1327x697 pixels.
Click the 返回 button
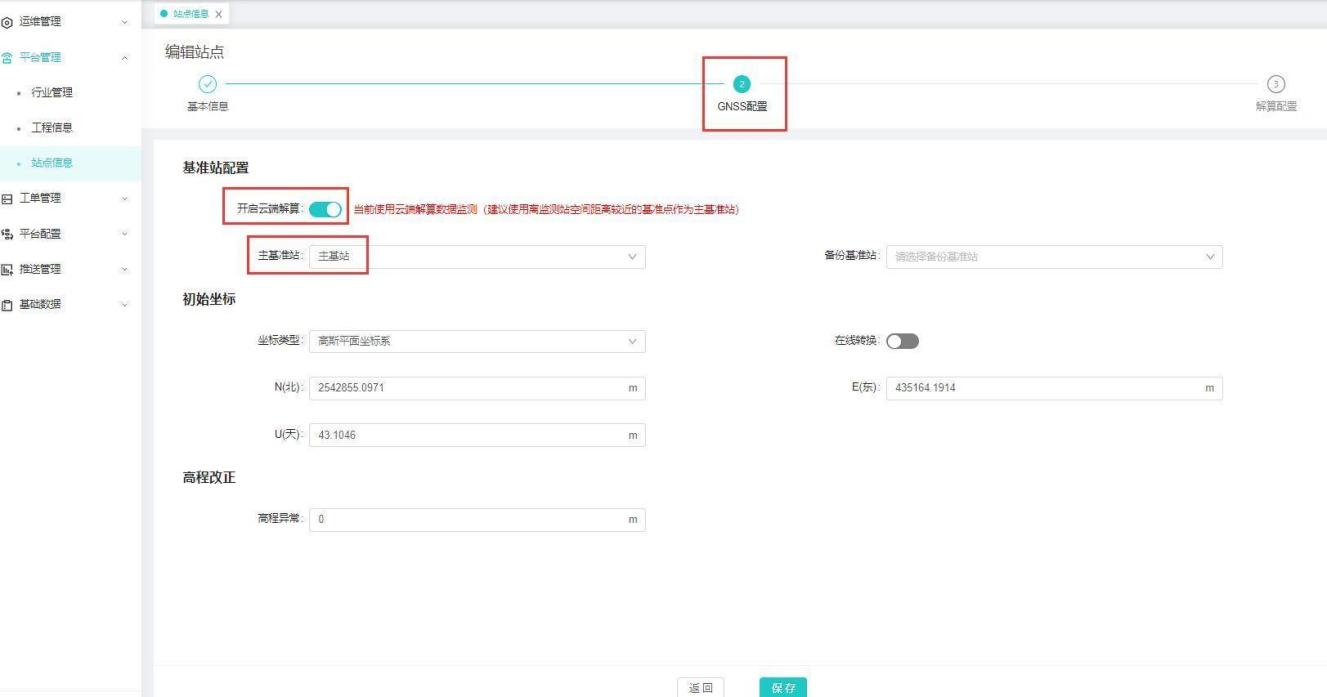pyautogui.click(x=700, y=687)
